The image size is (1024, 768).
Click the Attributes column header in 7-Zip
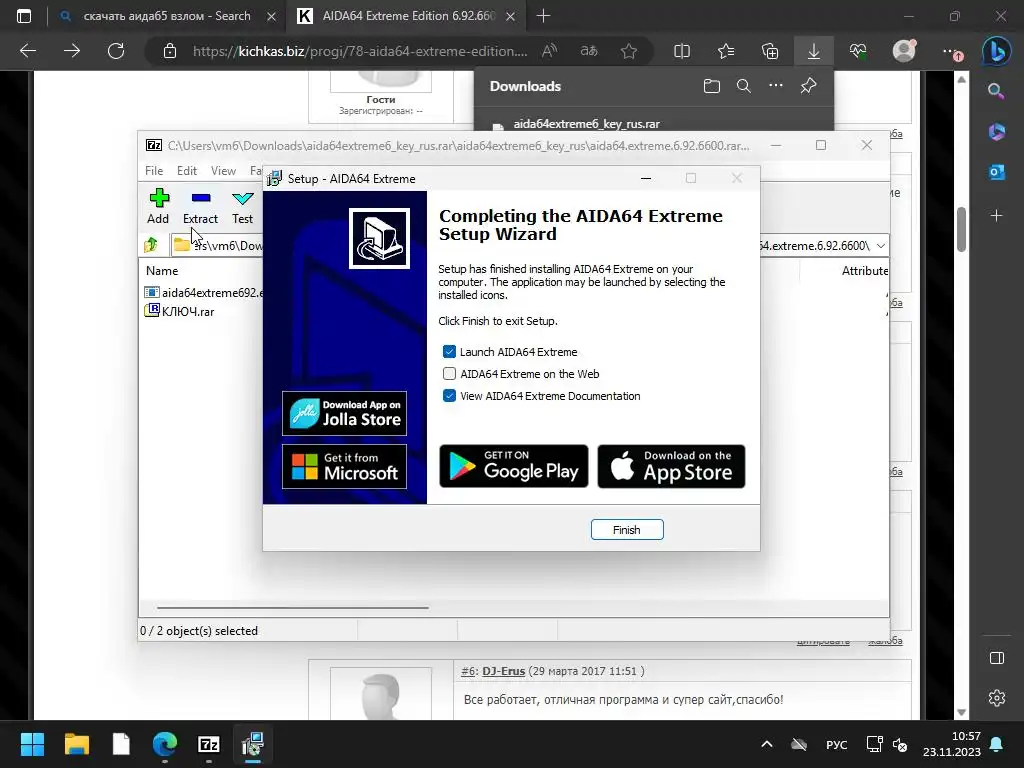[x=865, y=270]
